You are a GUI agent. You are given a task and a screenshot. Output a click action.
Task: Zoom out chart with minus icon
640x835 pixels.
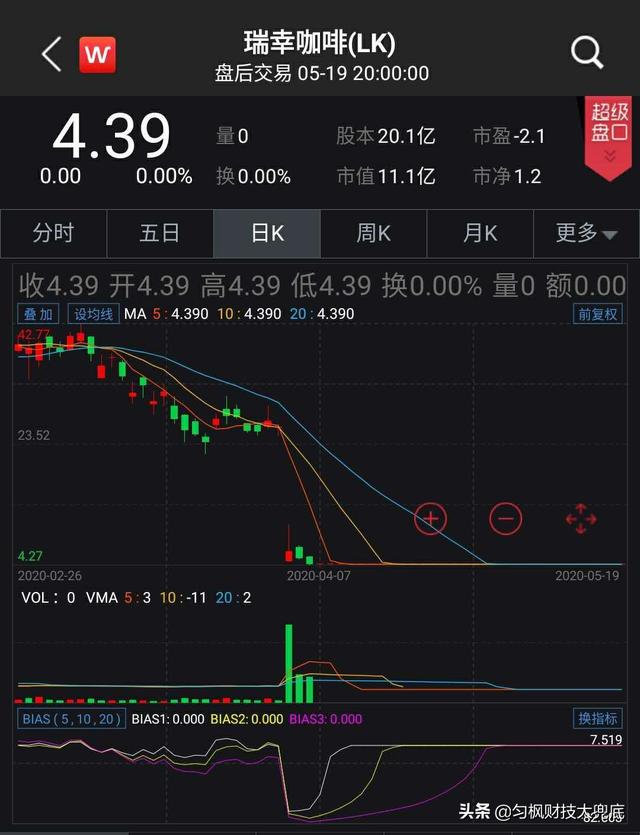click(x=505, y=518)
